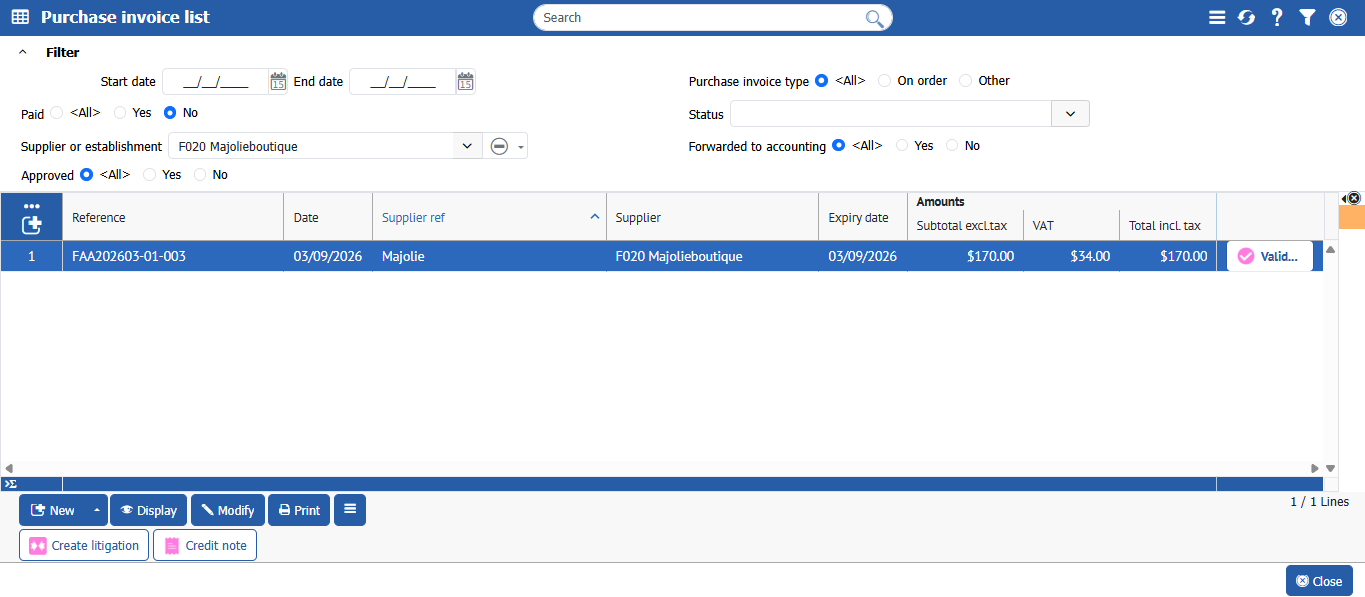The width and height of the screenshot is (1365, 597).
Task: Click the Modify button
Action: click(228, 510)
